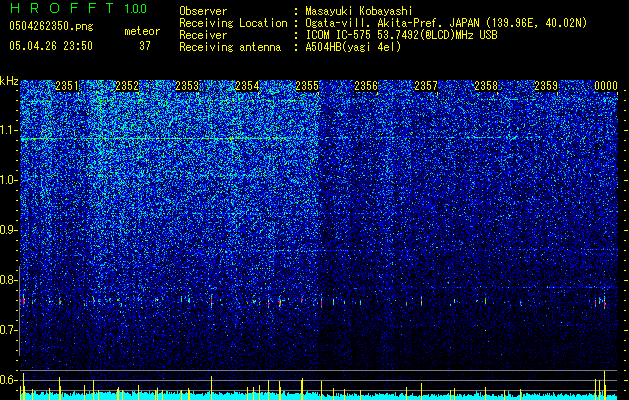Click the 2359 time marker
This screenshot has height=400, width=629.
(x=546, y=86)
